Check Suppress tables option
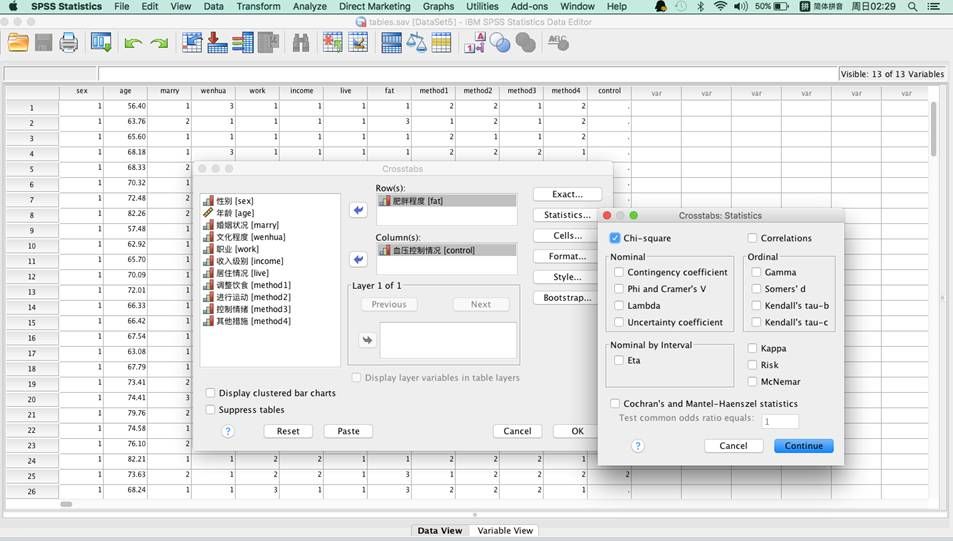This screenshot has height=541, width=953. [x=210, y=410]
